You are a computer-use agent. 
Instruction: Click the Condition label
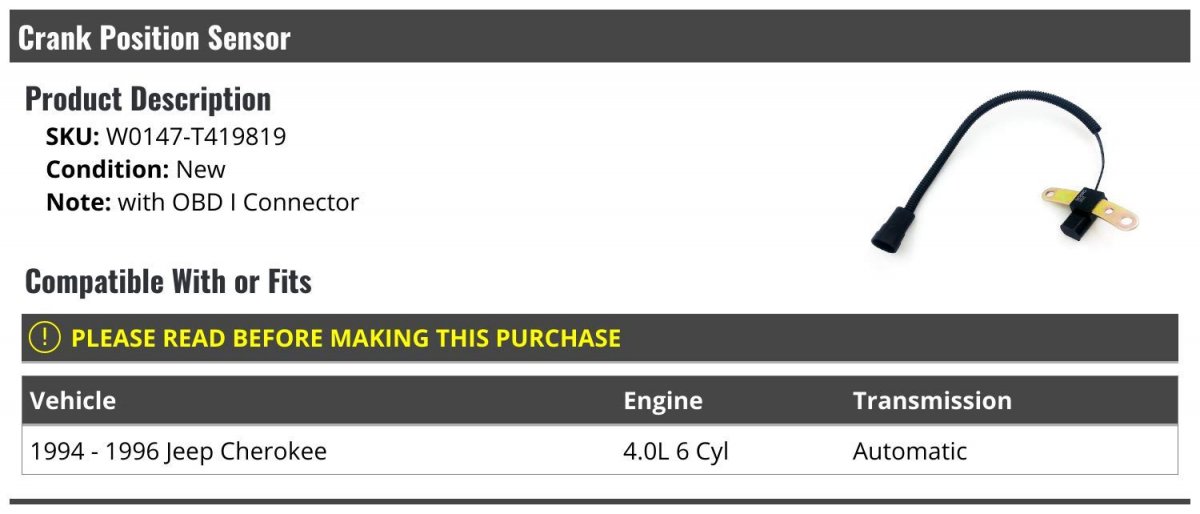(107, 169)
